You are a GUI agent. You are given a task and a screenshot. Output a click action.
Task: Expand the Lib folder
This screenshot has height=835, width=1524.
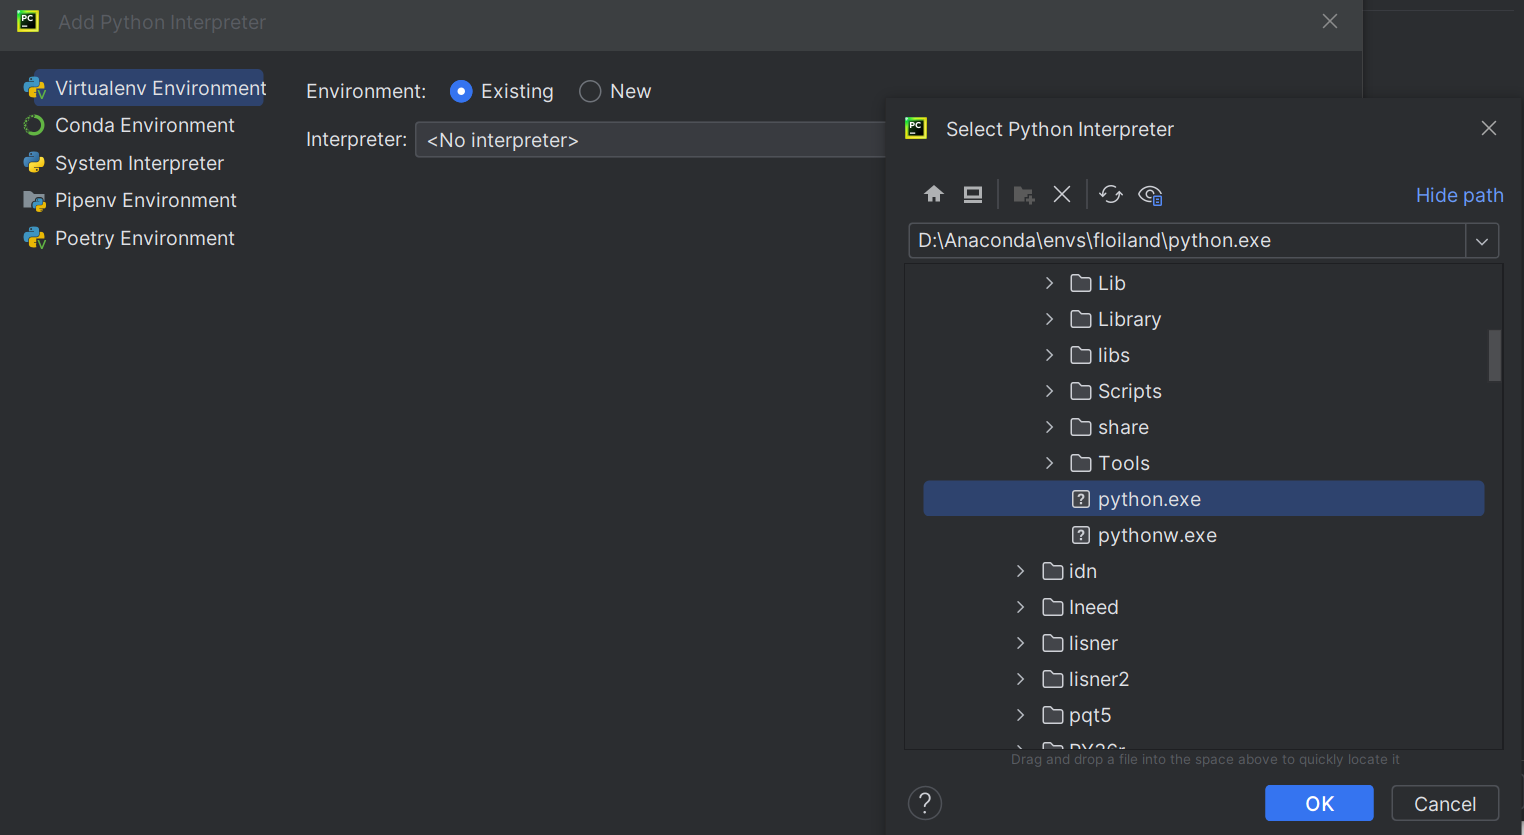point(1049,283)
